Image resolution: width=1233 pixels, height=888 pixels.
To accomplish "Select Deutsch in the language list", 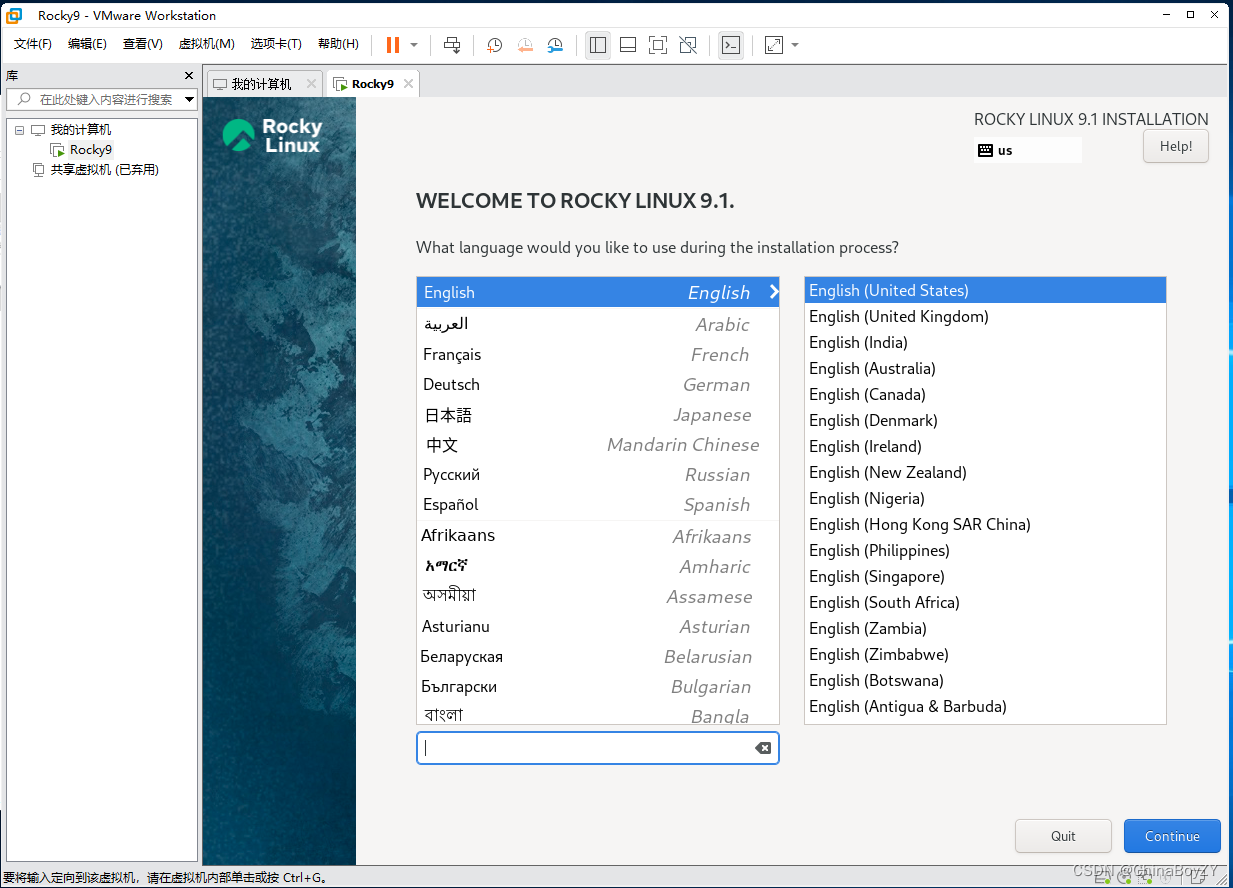I will 598,384.
